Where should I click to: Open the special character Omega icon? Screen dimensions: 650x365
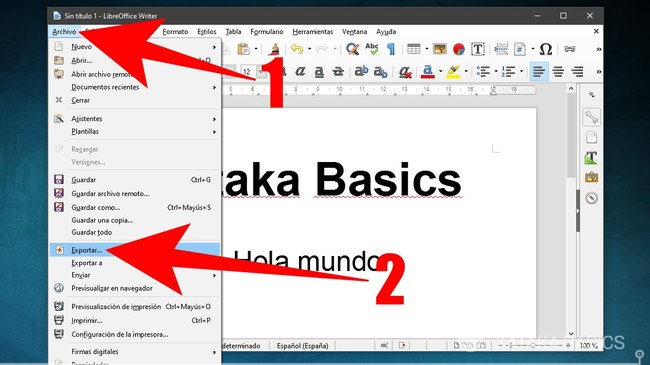(546, 49)
